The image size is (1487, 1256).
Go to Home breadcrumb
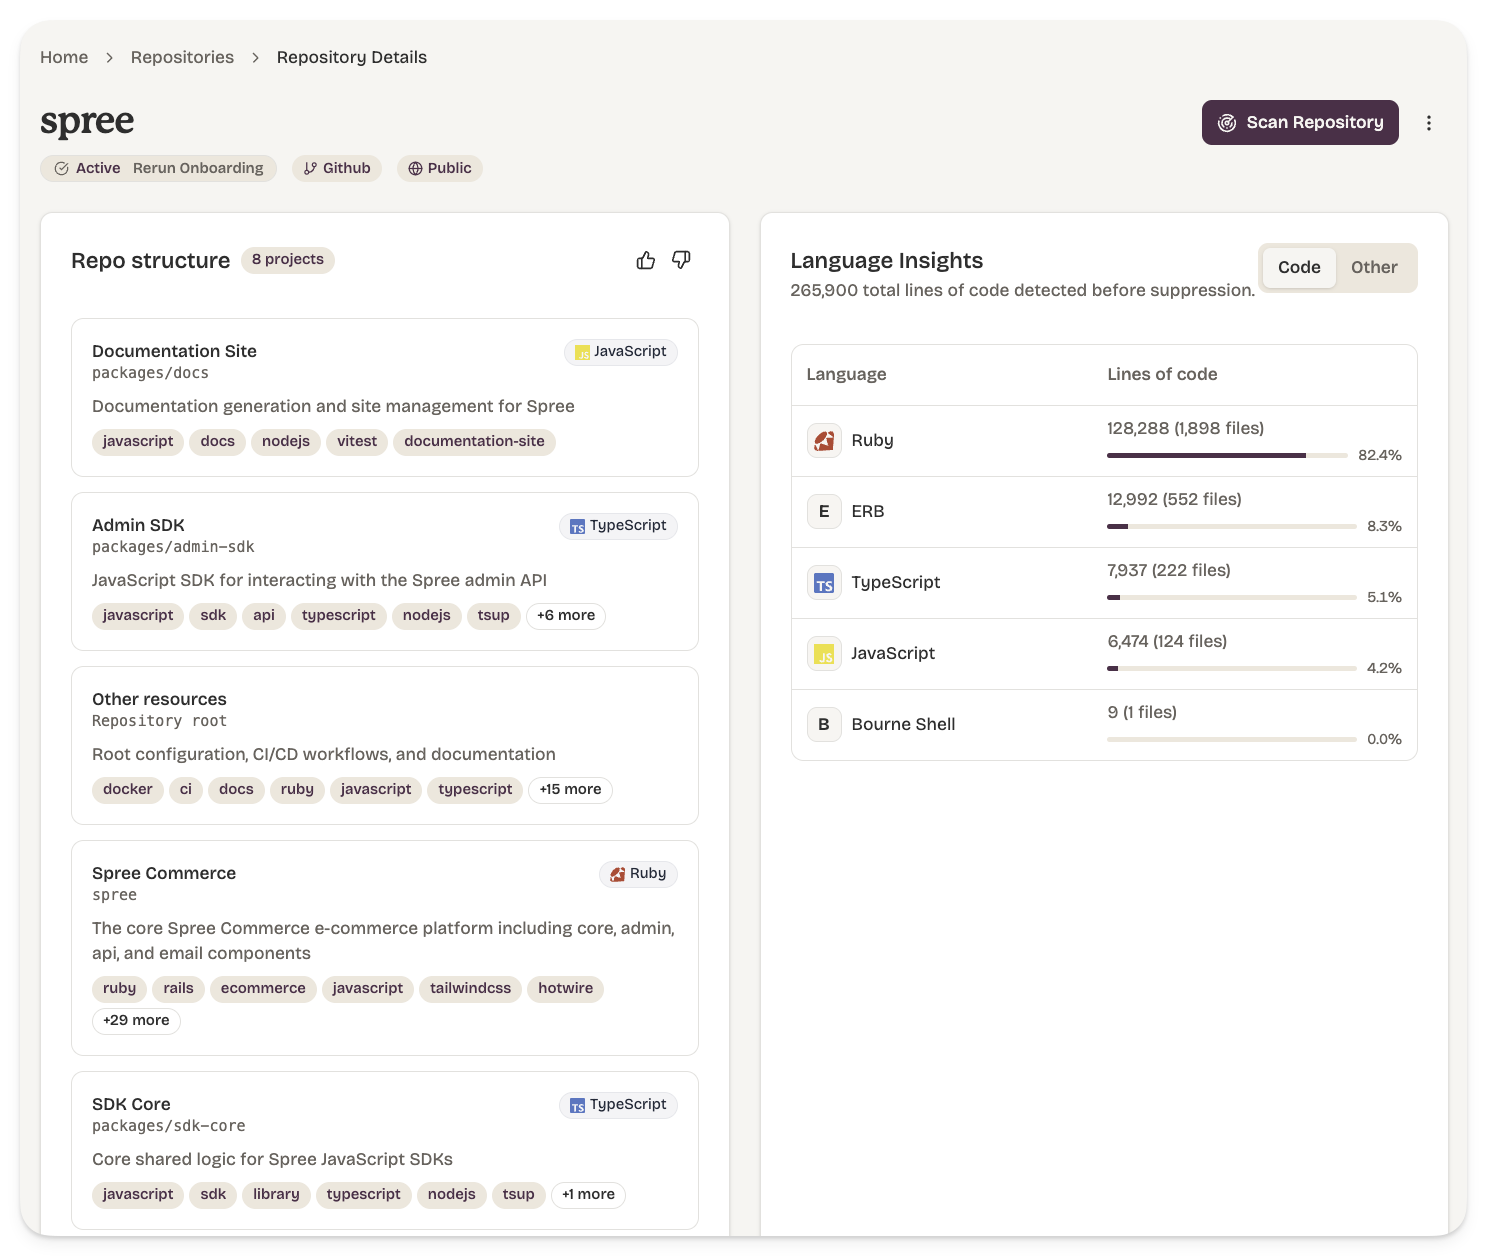click(64, 57)
